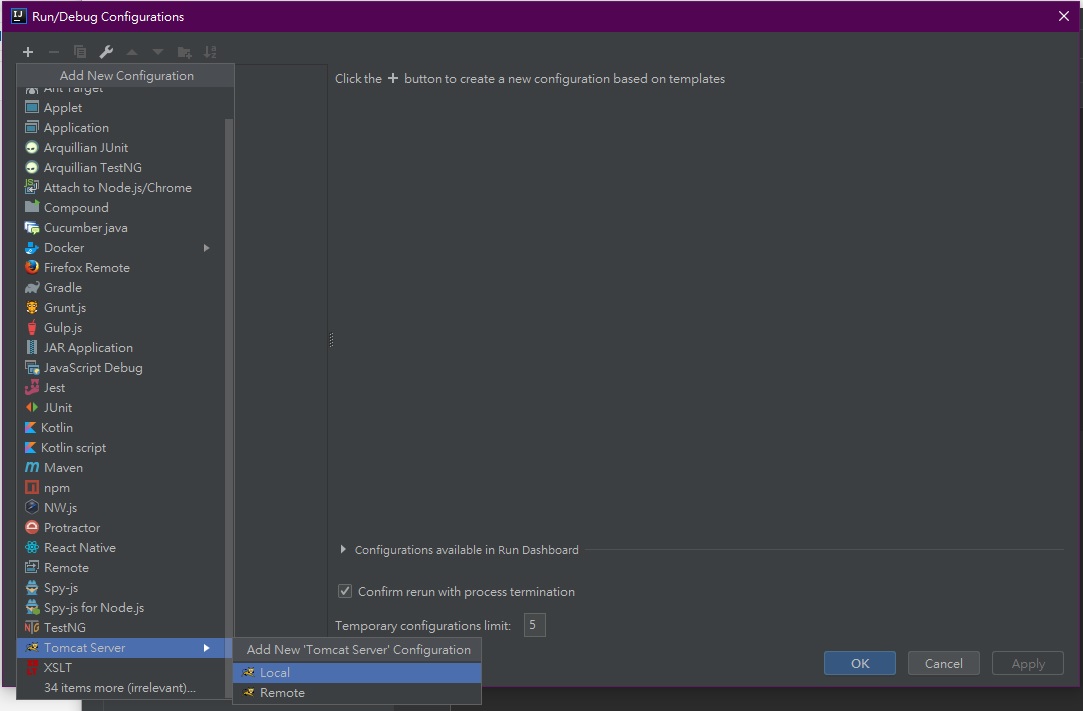This screenshot has width=1083, height=711.
Task: Click the Copy Configuration icon
Action: point(80,52)
